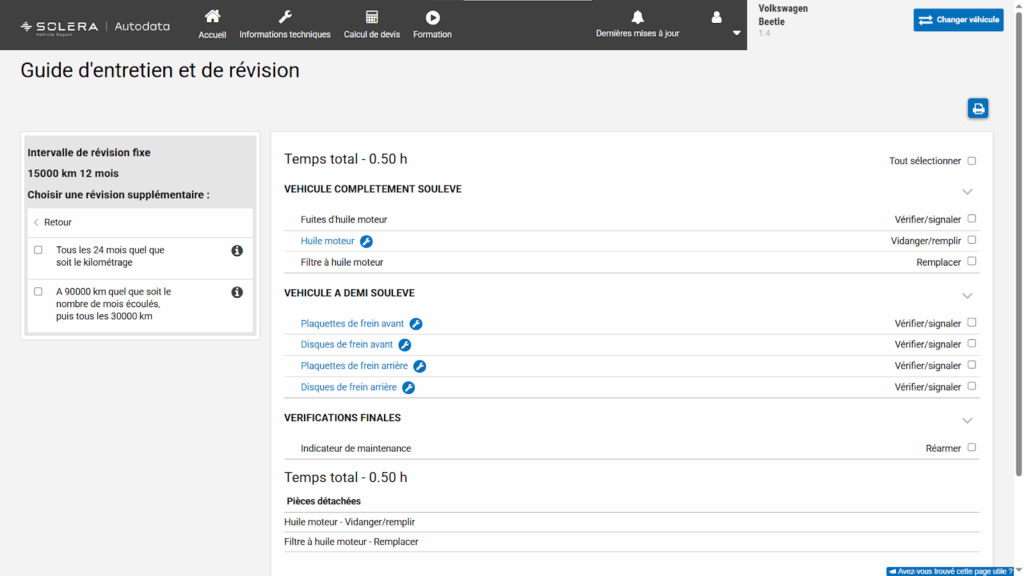
Task: Click the Changer véhicule button
Action: [958, 20]
